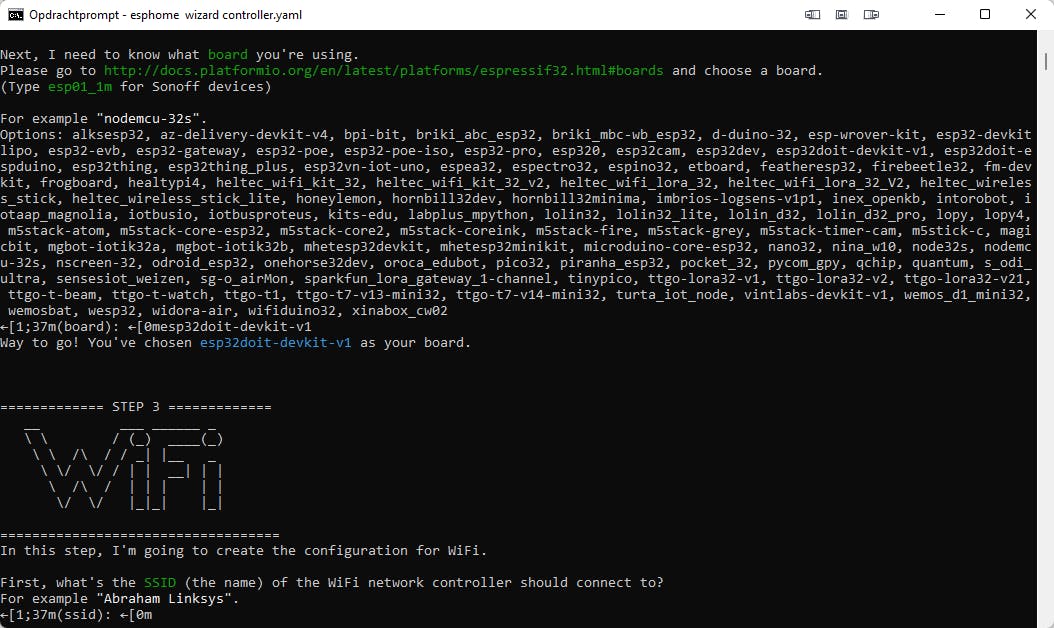Viewport: 1054px width, 628px height.
Task: Close the esphome wizard window
Action: tap(1029, 14)
